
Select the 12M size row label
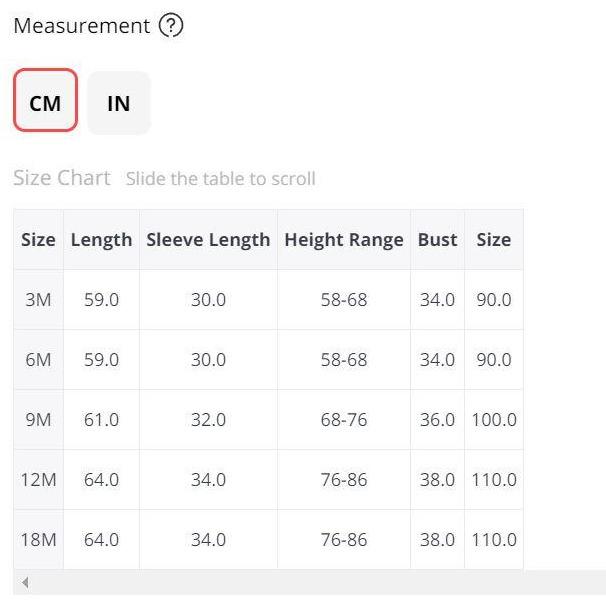pos(38,480)
